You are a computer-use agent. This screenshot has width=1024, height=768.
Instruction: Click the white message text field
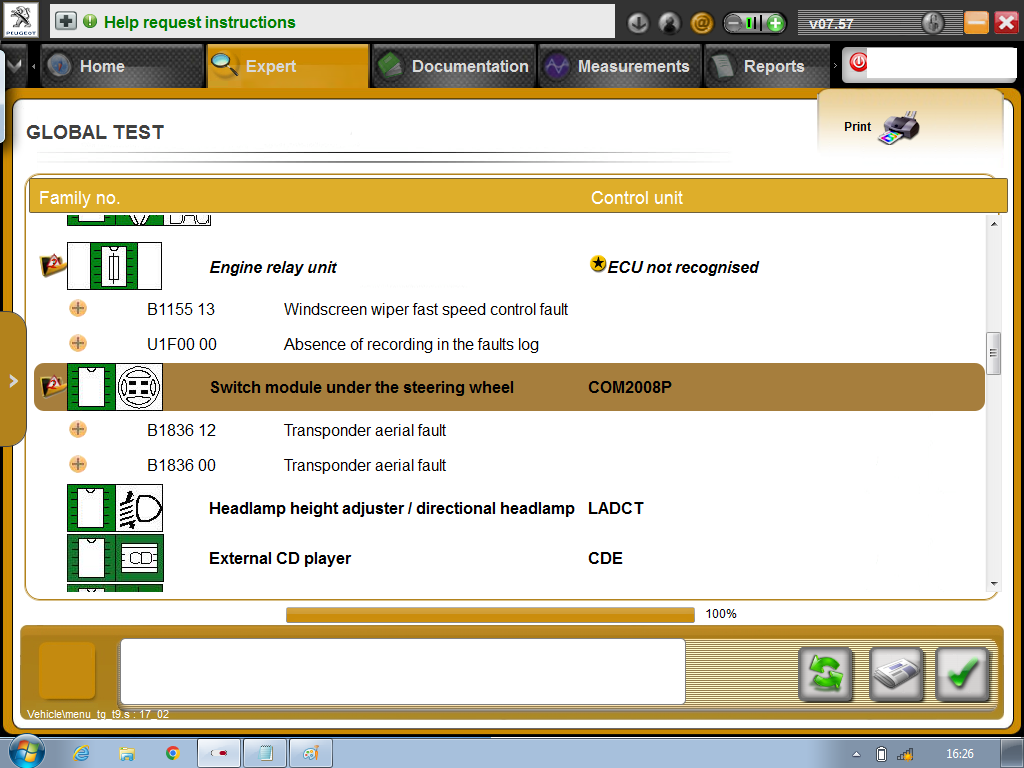[402, 671]
